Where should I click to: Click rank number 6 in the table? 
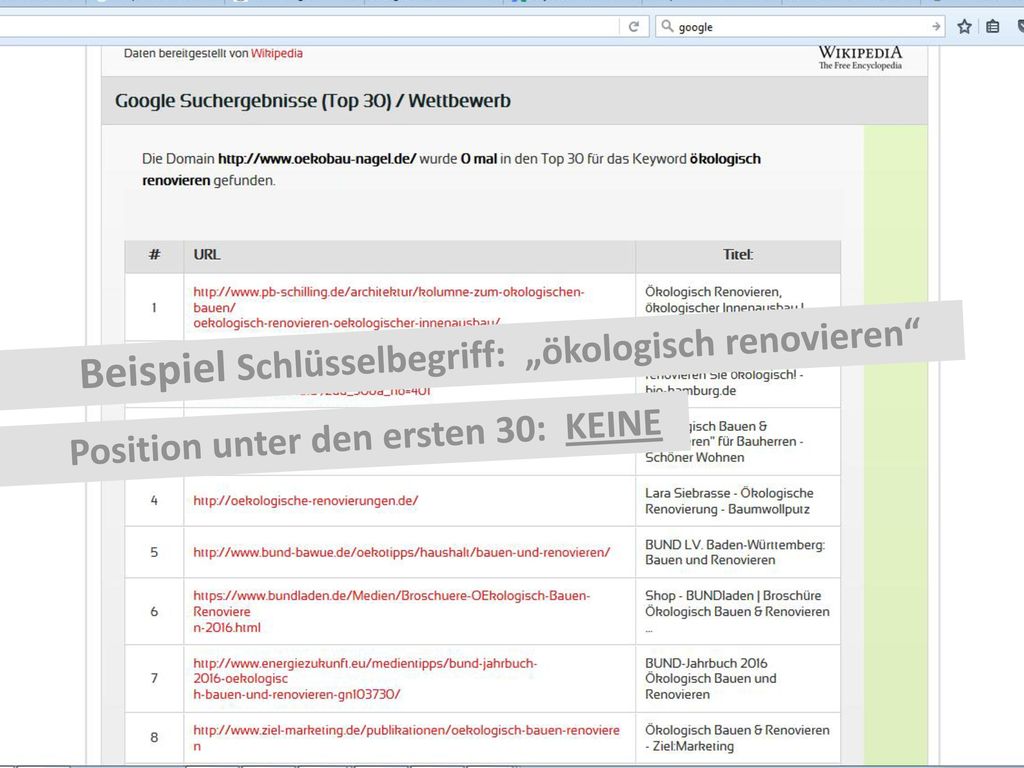pos(154,612)
